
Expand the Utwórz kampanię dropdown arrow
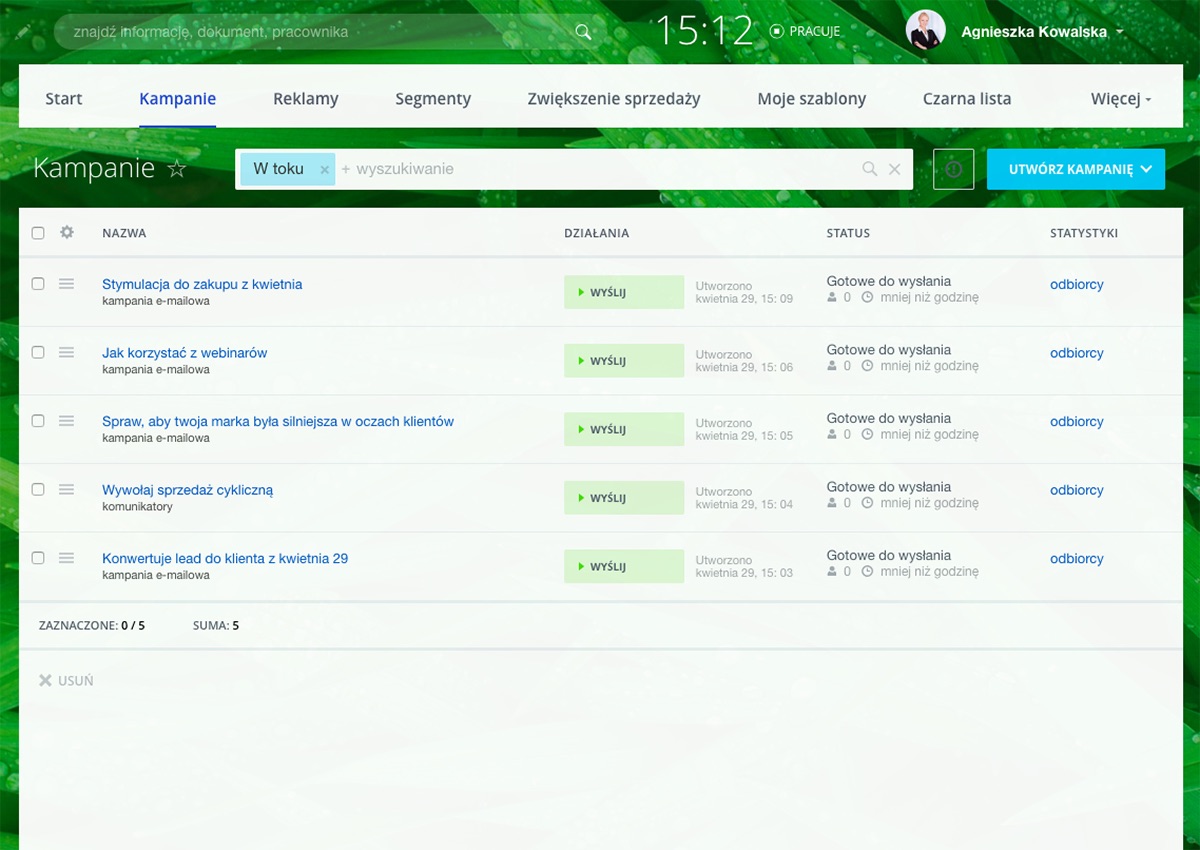(1146, 169)
